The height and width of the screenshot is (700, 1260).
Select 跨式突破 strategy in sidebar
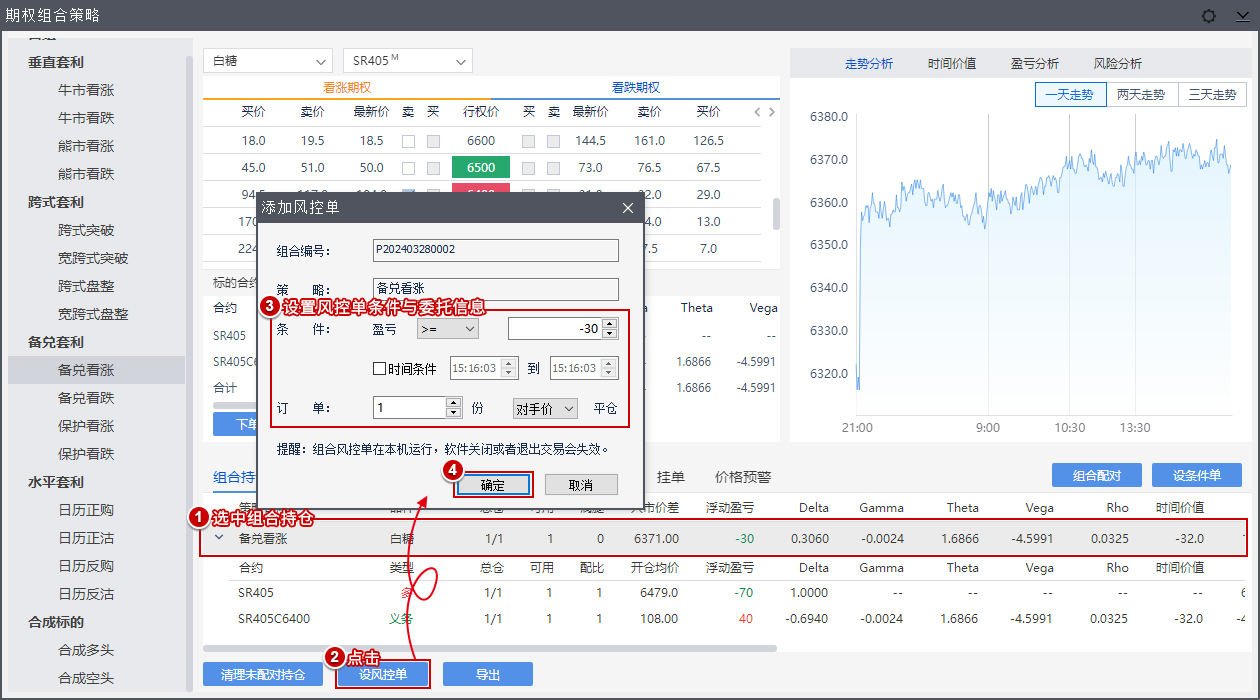(x=86, y=230)
